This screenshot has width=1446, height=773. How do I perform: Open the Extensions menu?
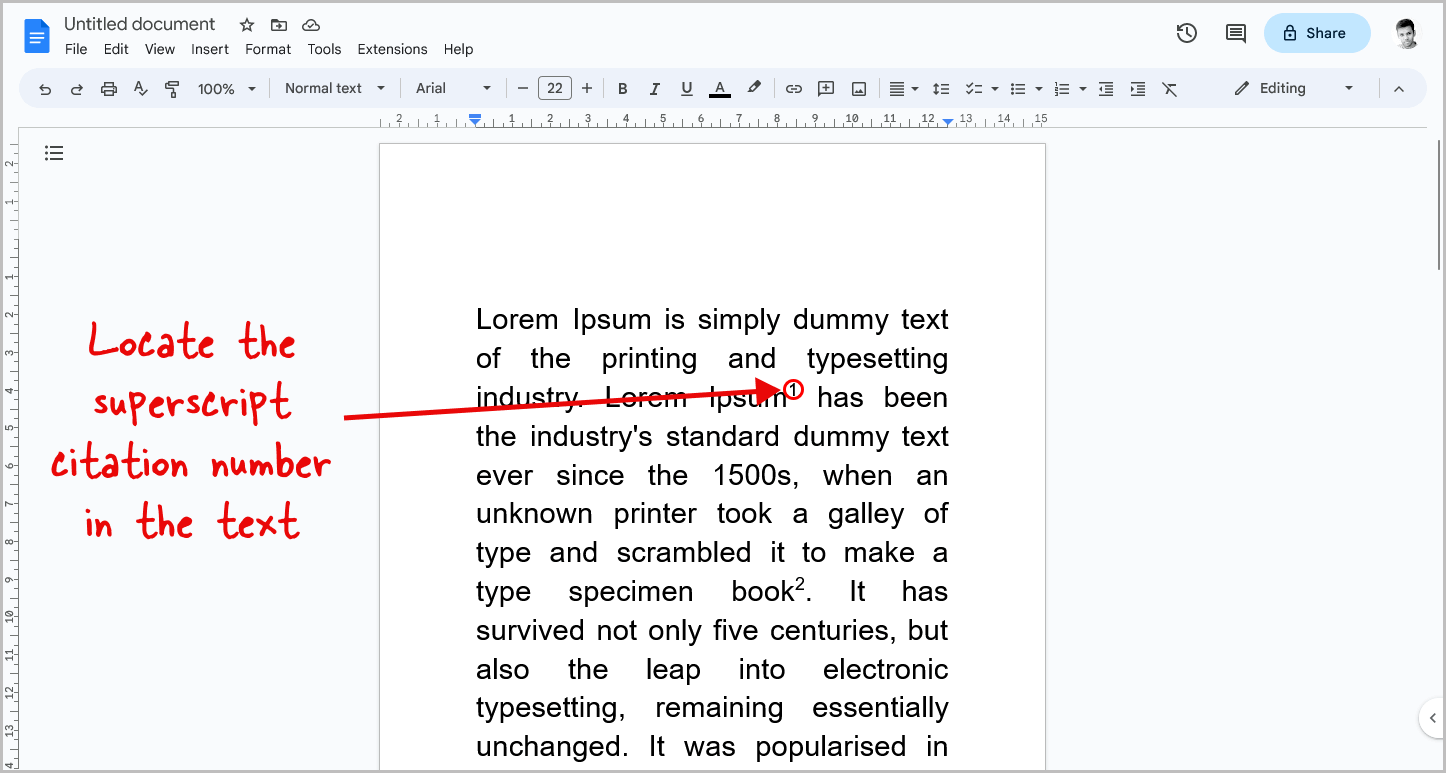click(392, 49)
